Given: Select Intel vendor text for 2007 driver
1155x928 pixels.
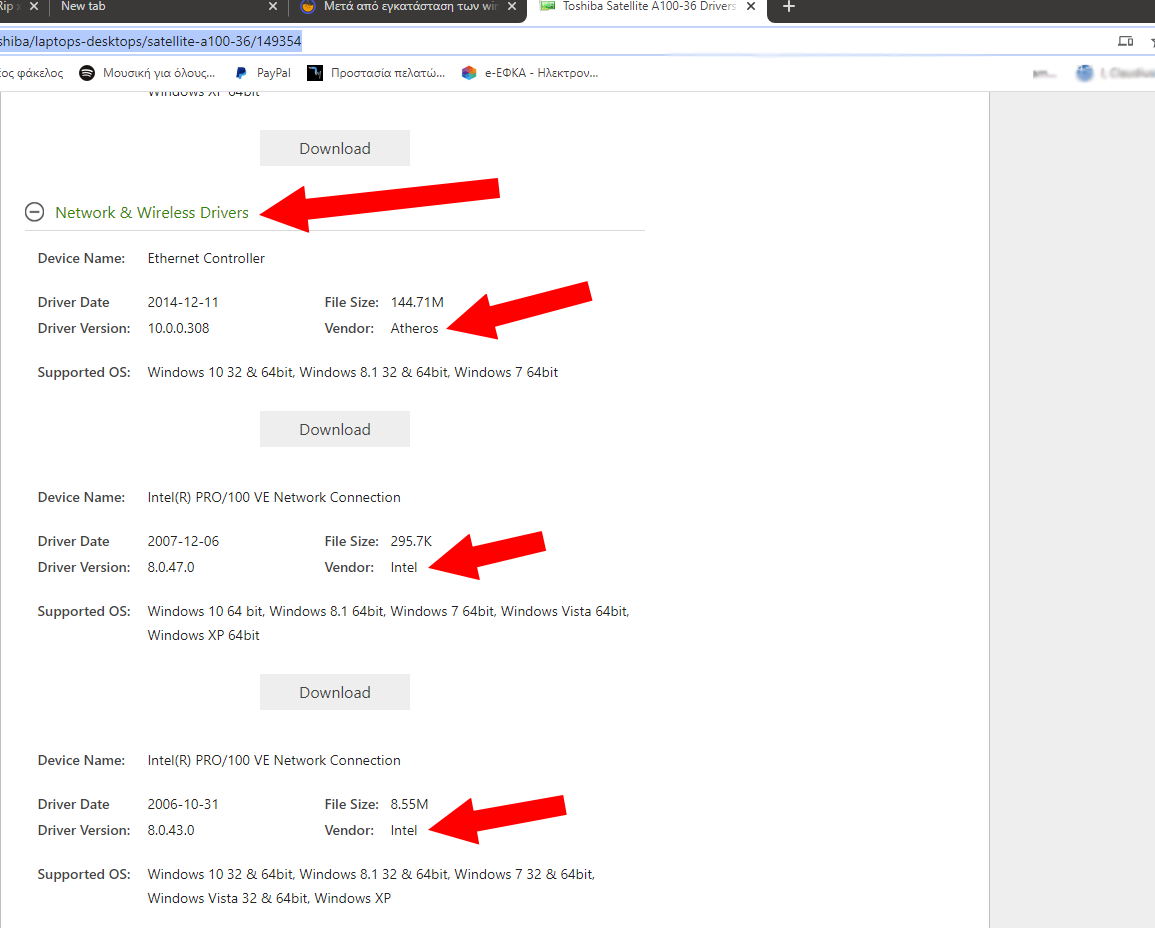Looking at the screenshot, I should tap(404, 567).
